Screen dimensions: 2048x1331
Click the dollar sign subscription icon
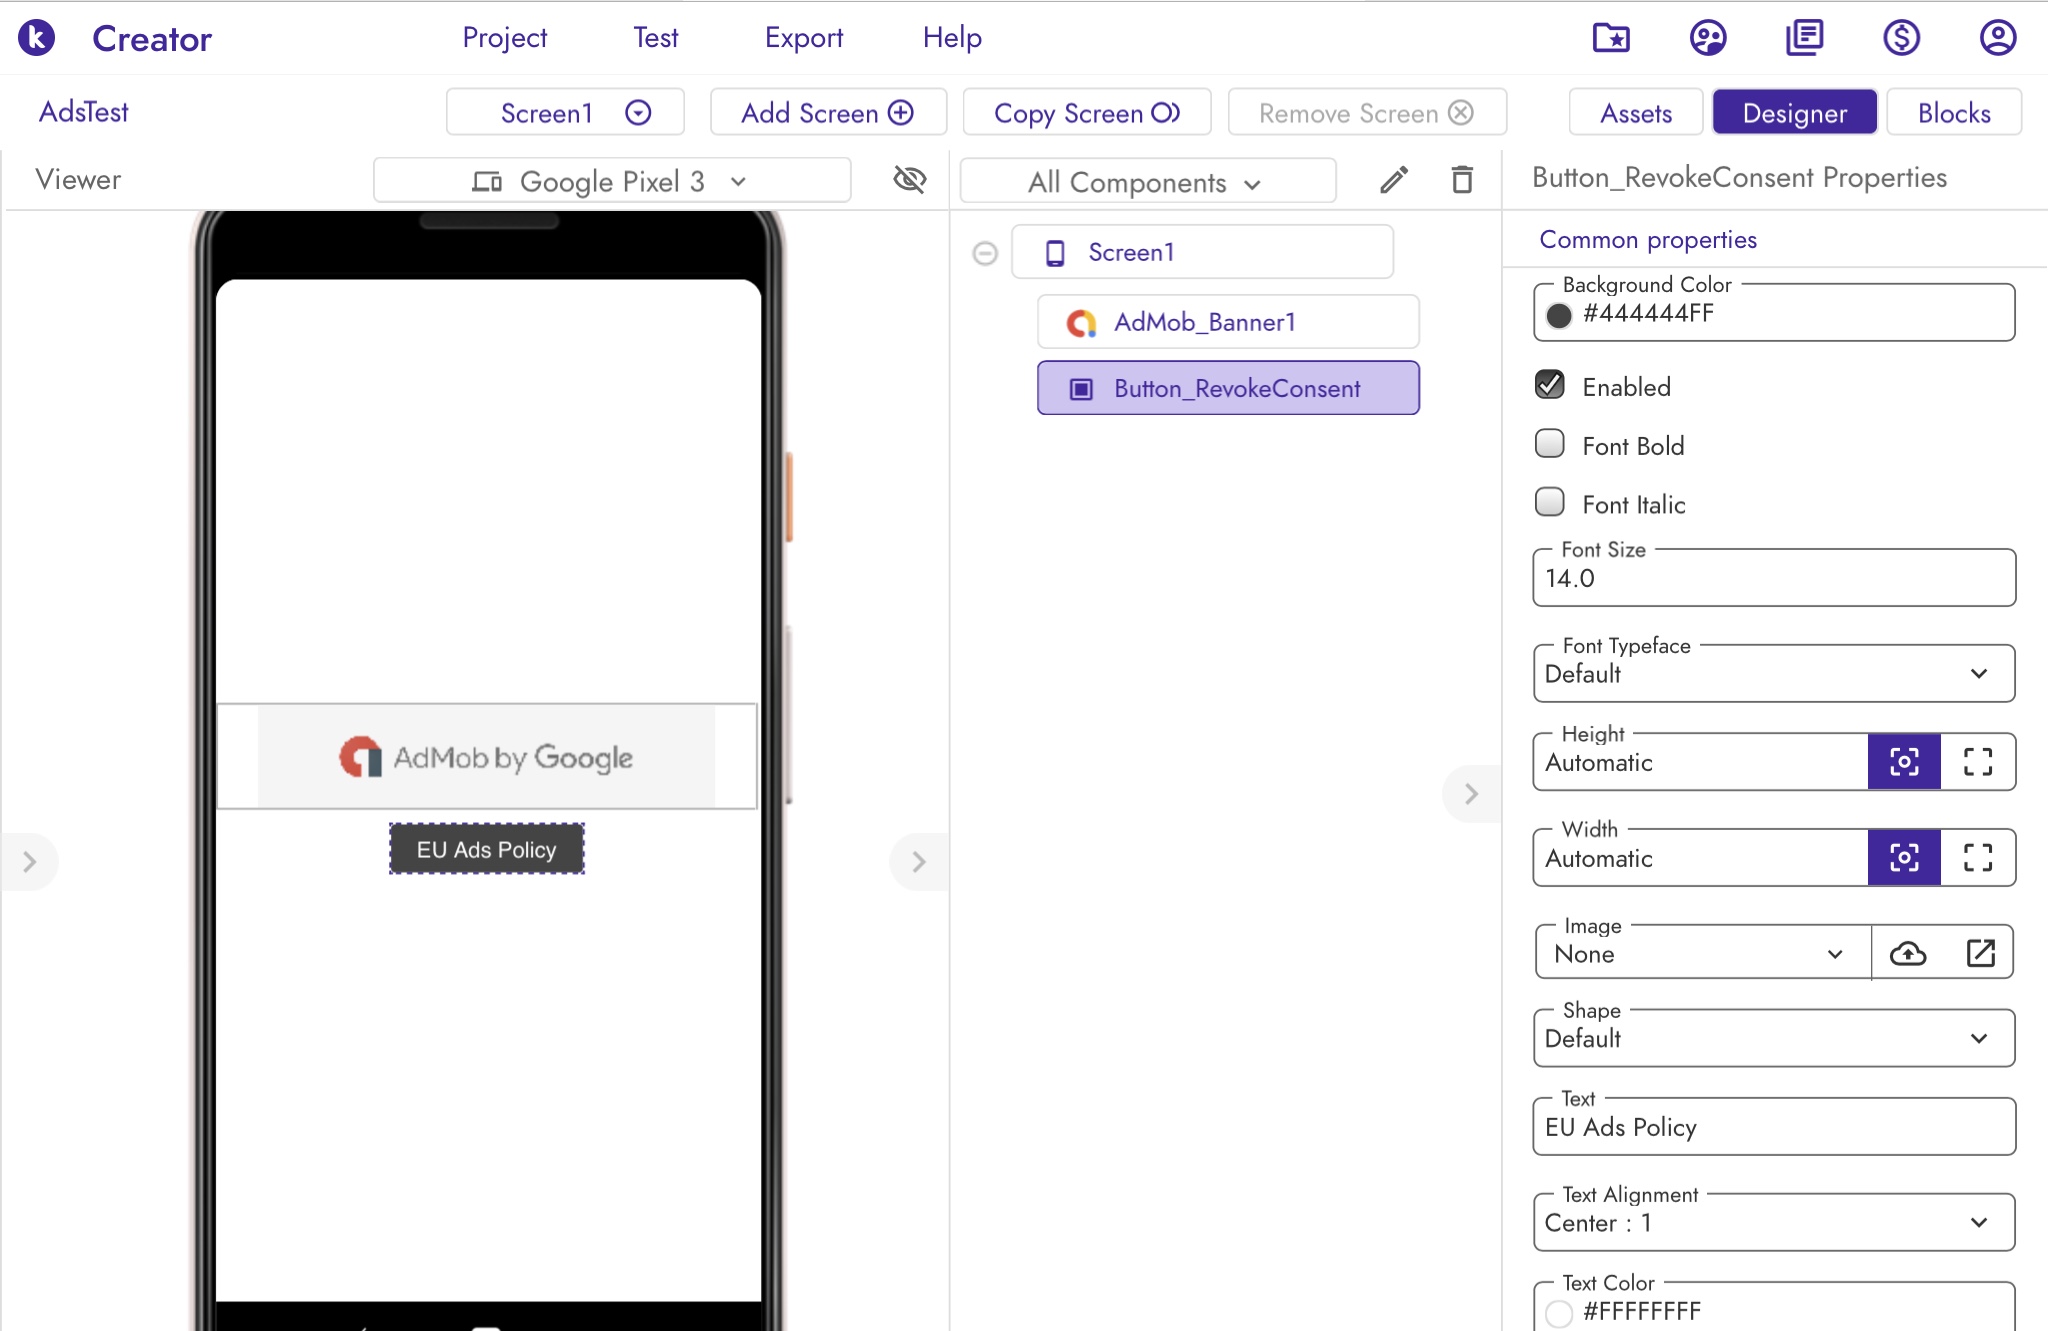[1901, 38]
